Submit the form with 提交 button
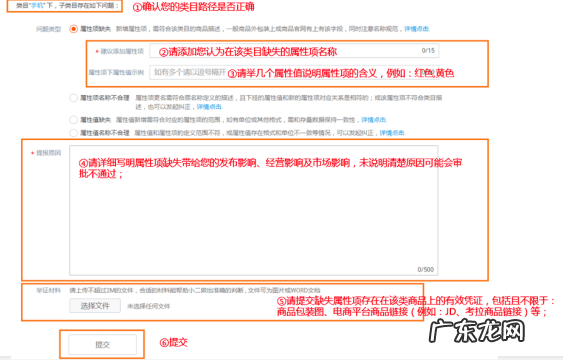The width and height of the screenshot is (563, 360). (102, 345)
